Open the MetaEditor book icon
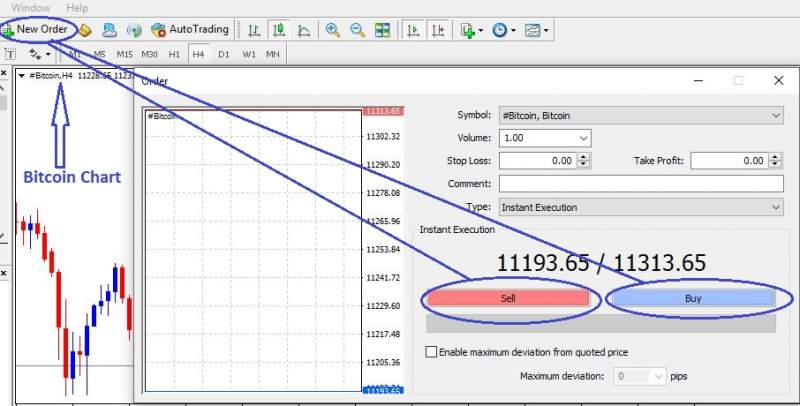This screenshot has height=406, width=800. tap(85, 31)
